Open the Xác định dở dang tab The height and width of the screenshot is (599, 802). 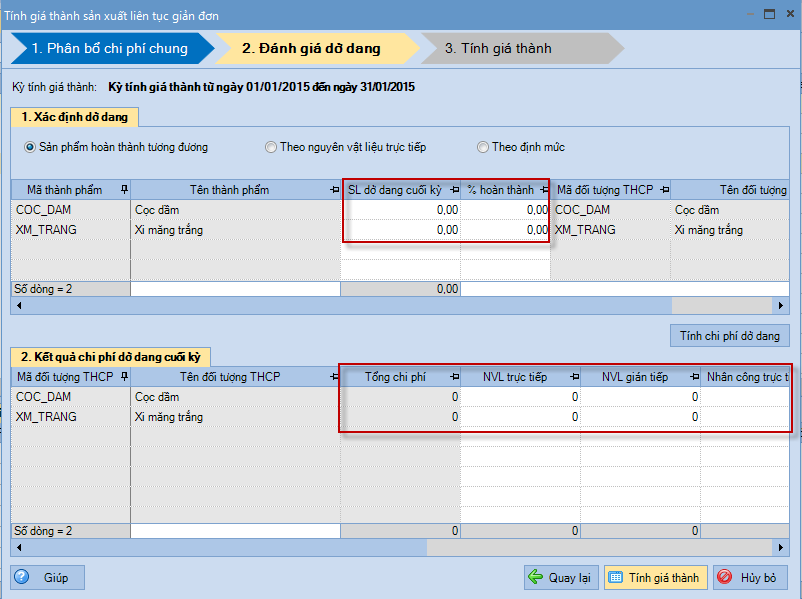click(x=74, y=117)
